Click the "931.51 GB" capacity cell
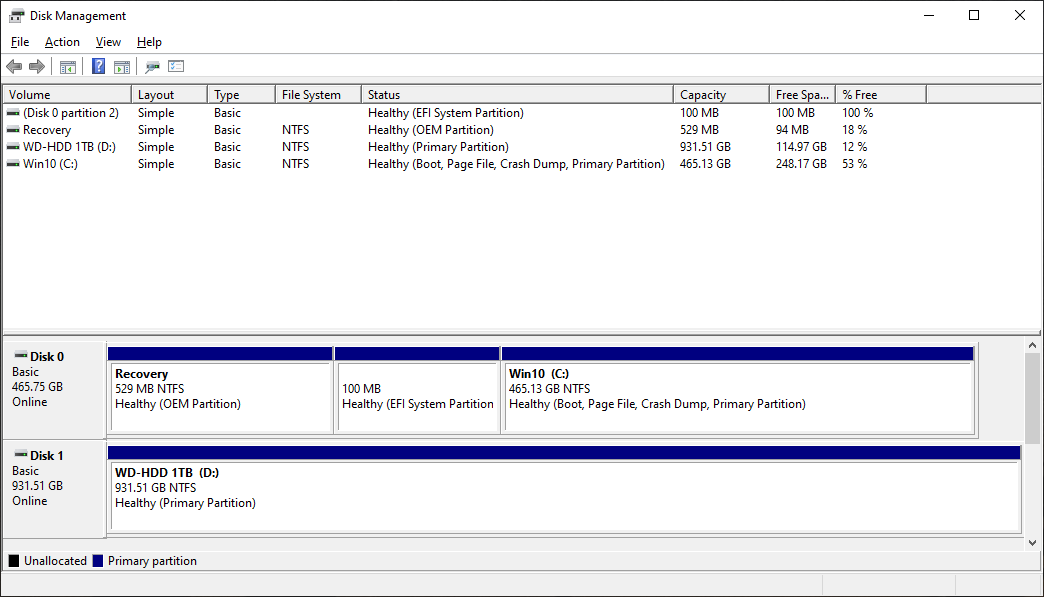Image resolution: width=1044 pixels, height=597 pixels. [x=705, y=147]
